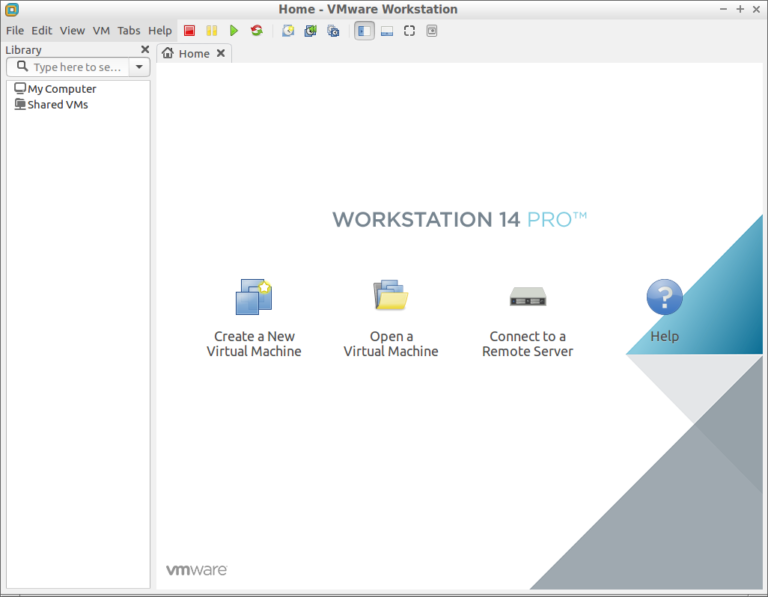Open the Edit menu
Screen dimensions: 768x597
42,30
